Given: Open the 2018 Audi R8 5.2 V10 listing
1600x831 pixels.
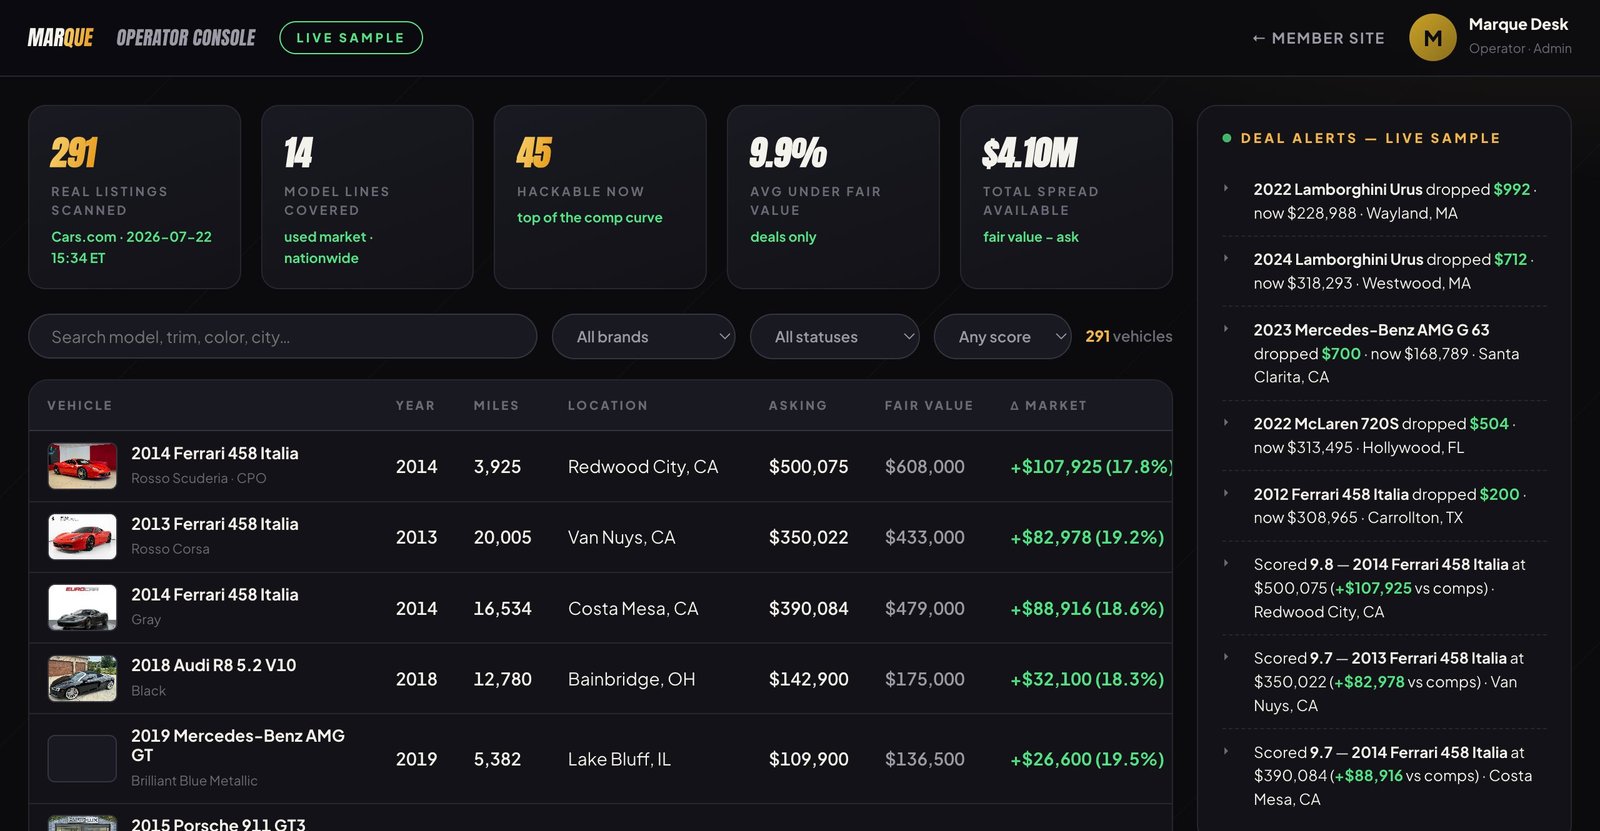Looking at the screenshot, I should point(214,666).
